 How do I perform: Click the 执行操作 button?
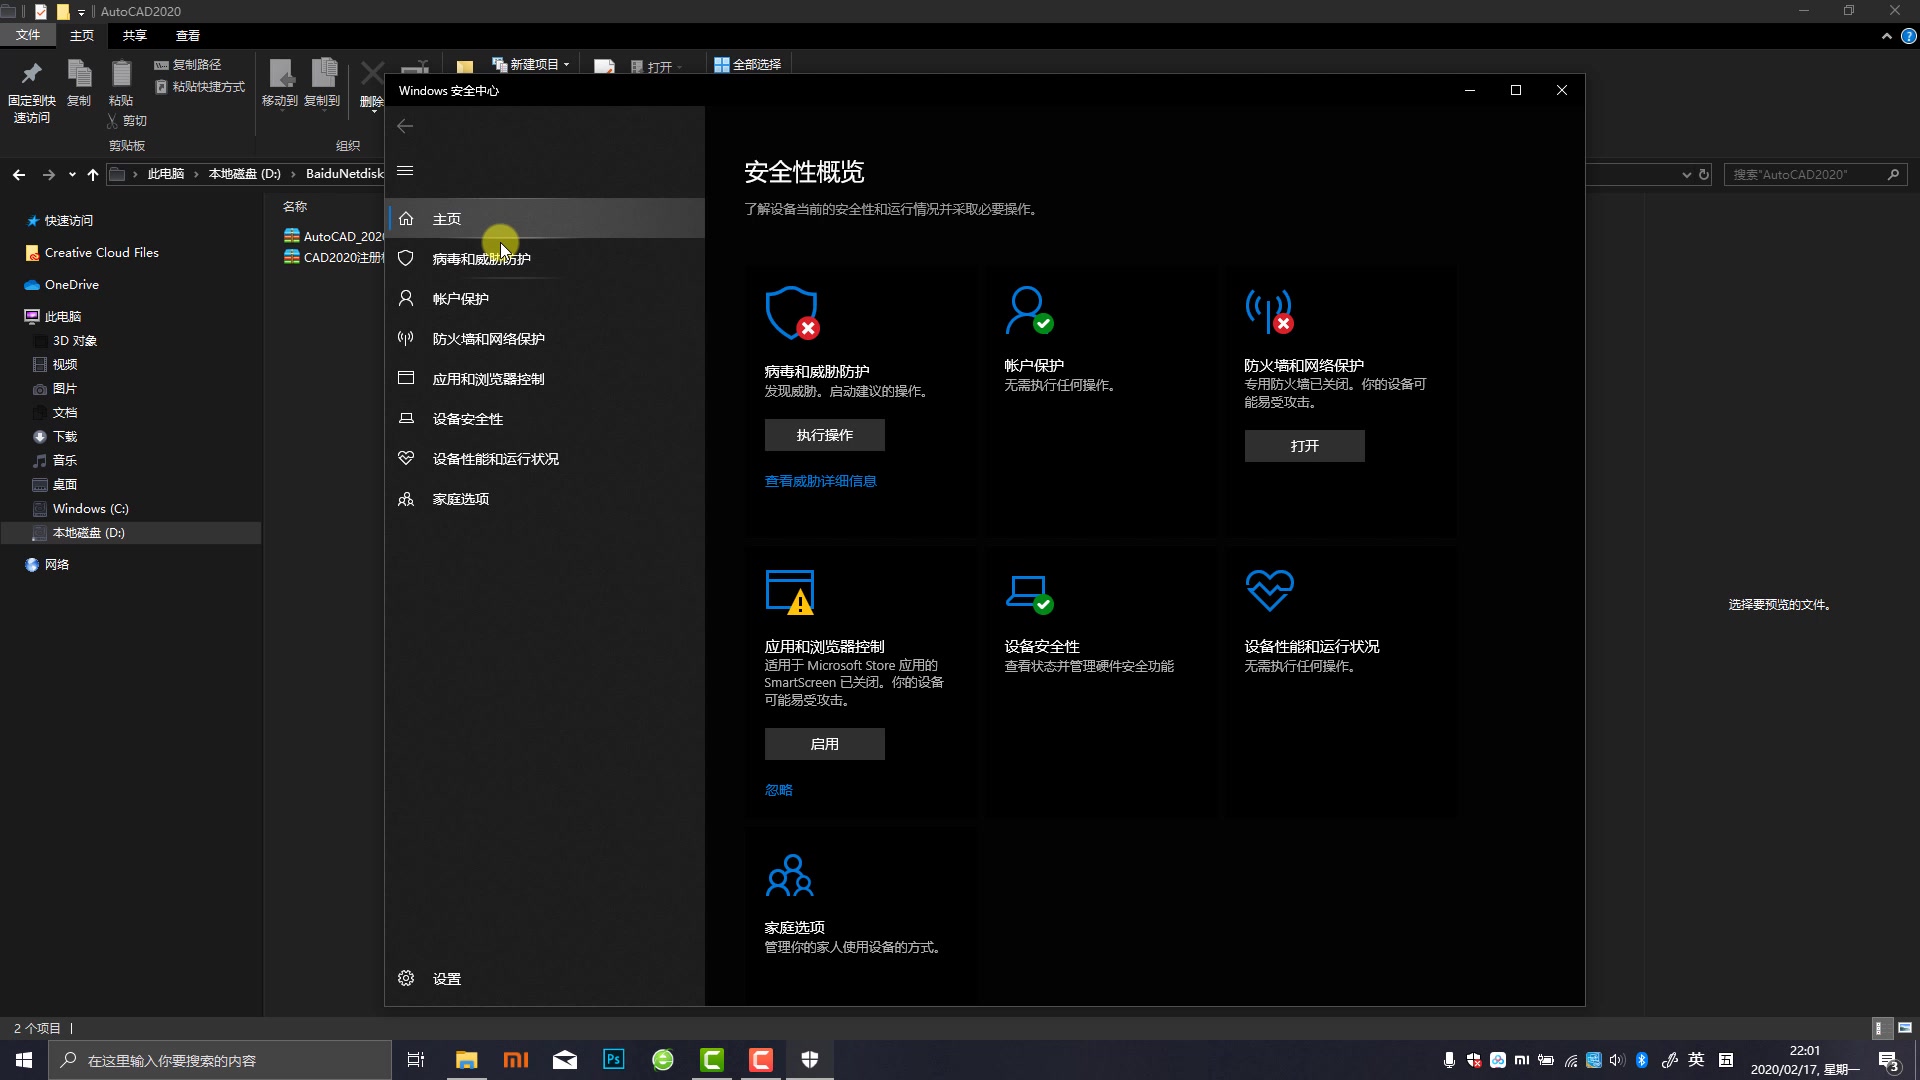point(824,435)
